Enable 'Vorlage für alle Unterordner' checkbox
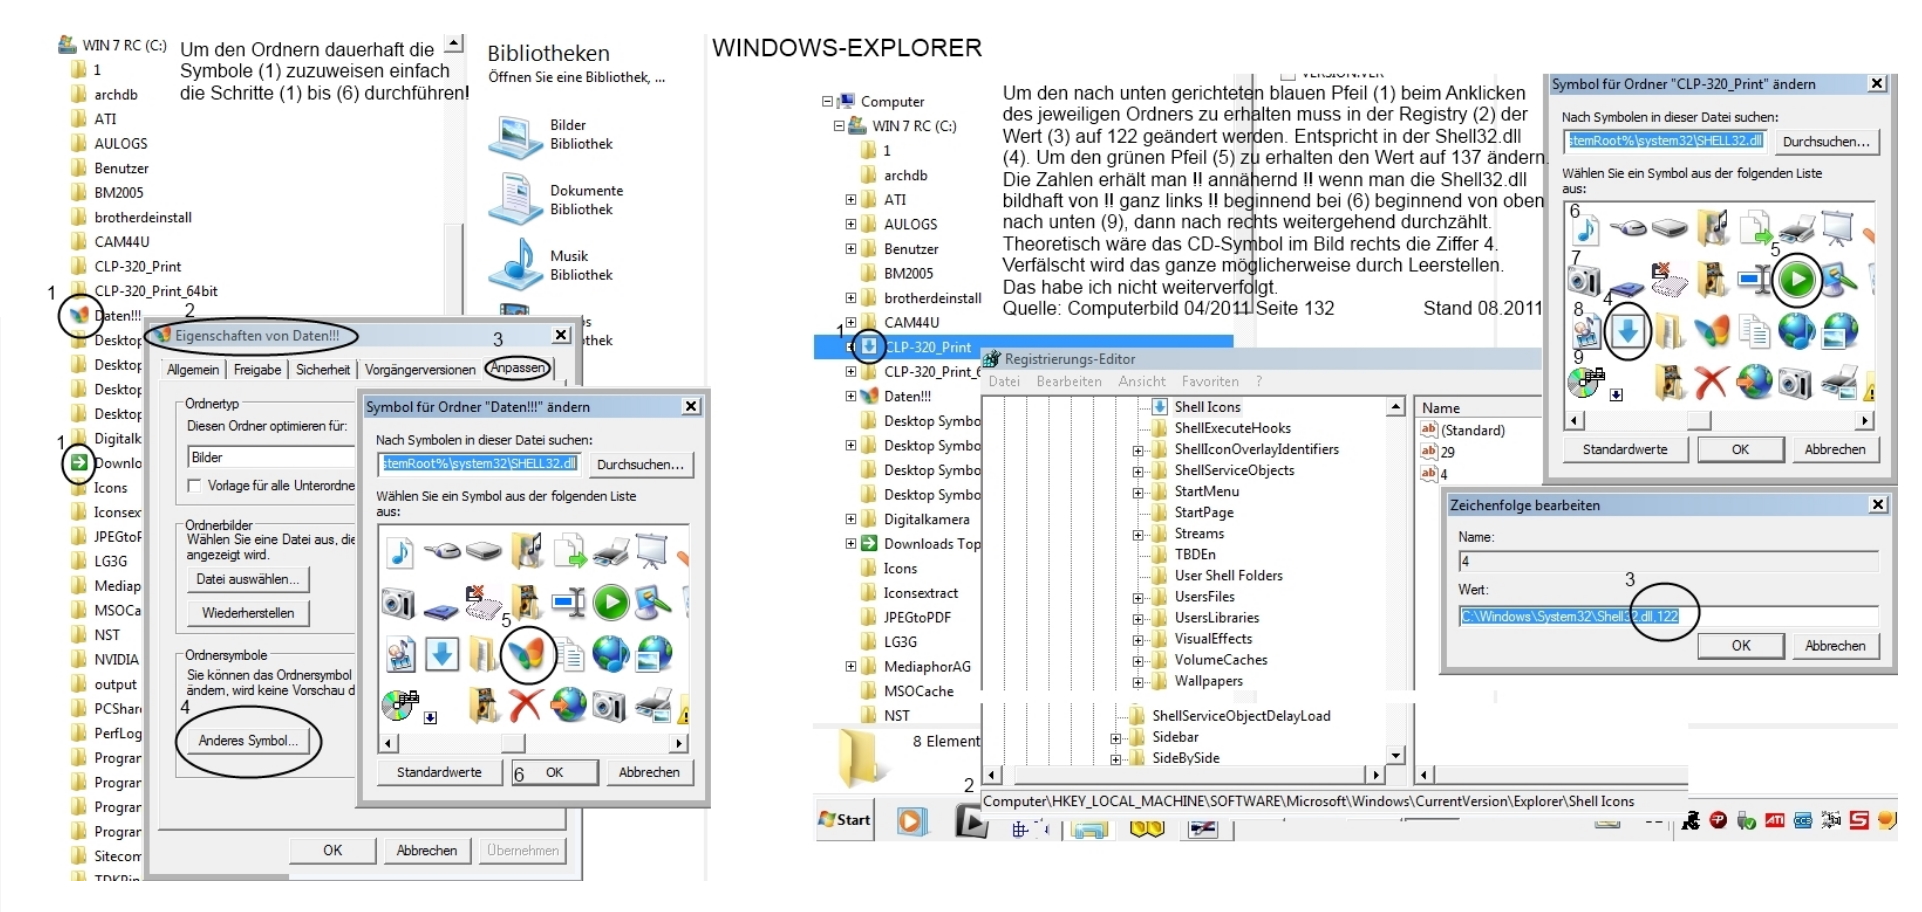 click(195, 486)
